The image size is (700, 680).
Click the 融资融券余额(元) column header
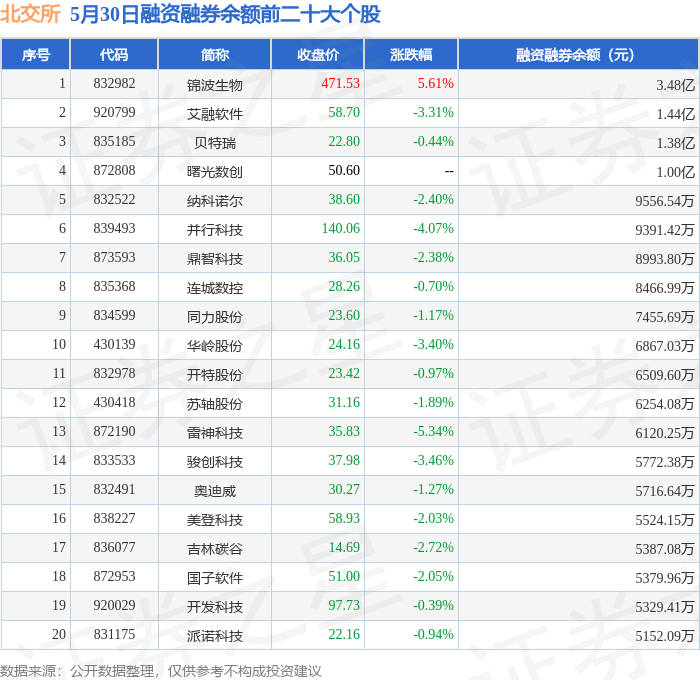578,54
